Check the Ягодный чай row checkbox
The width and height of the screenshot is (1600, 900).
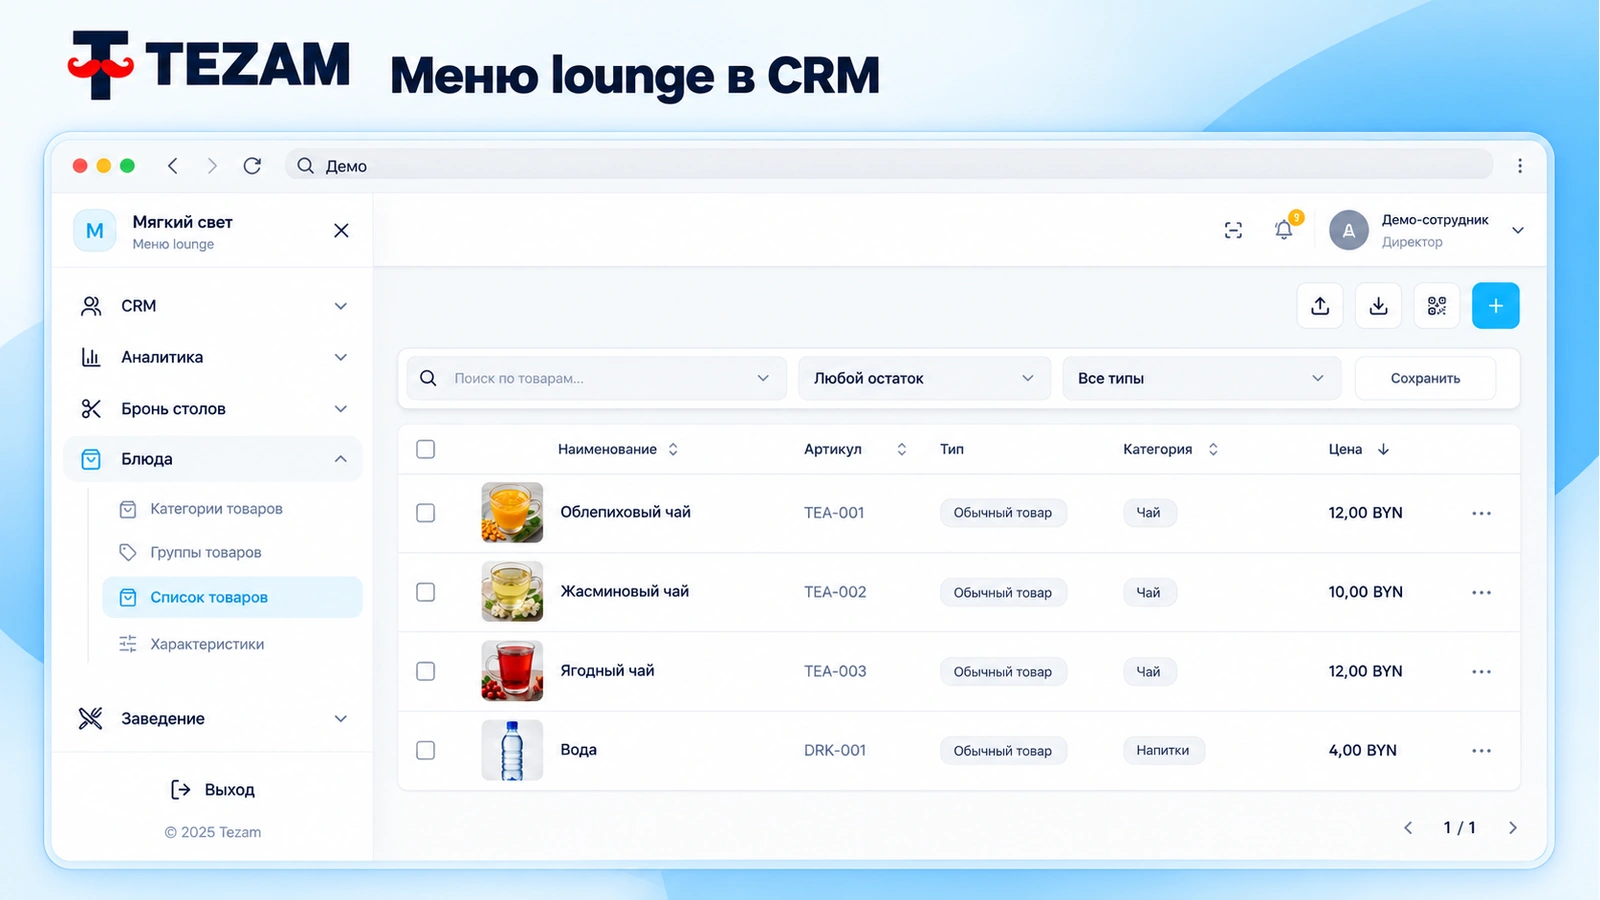pyautogui.click(x=426, y=671)
